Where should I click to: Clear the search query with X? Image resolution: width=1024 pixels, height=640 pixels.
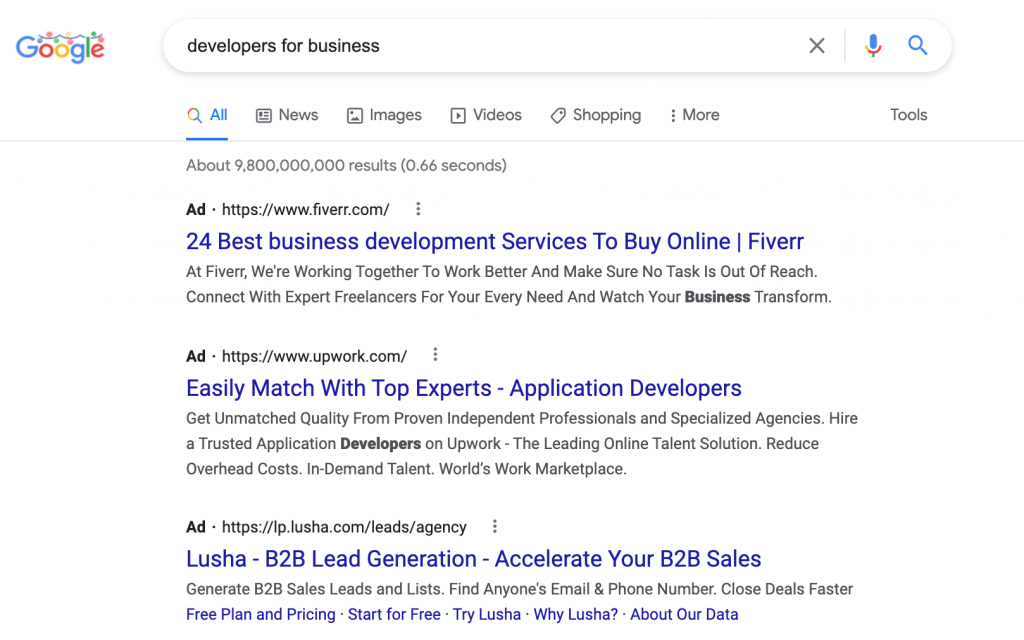click(816, 46)
